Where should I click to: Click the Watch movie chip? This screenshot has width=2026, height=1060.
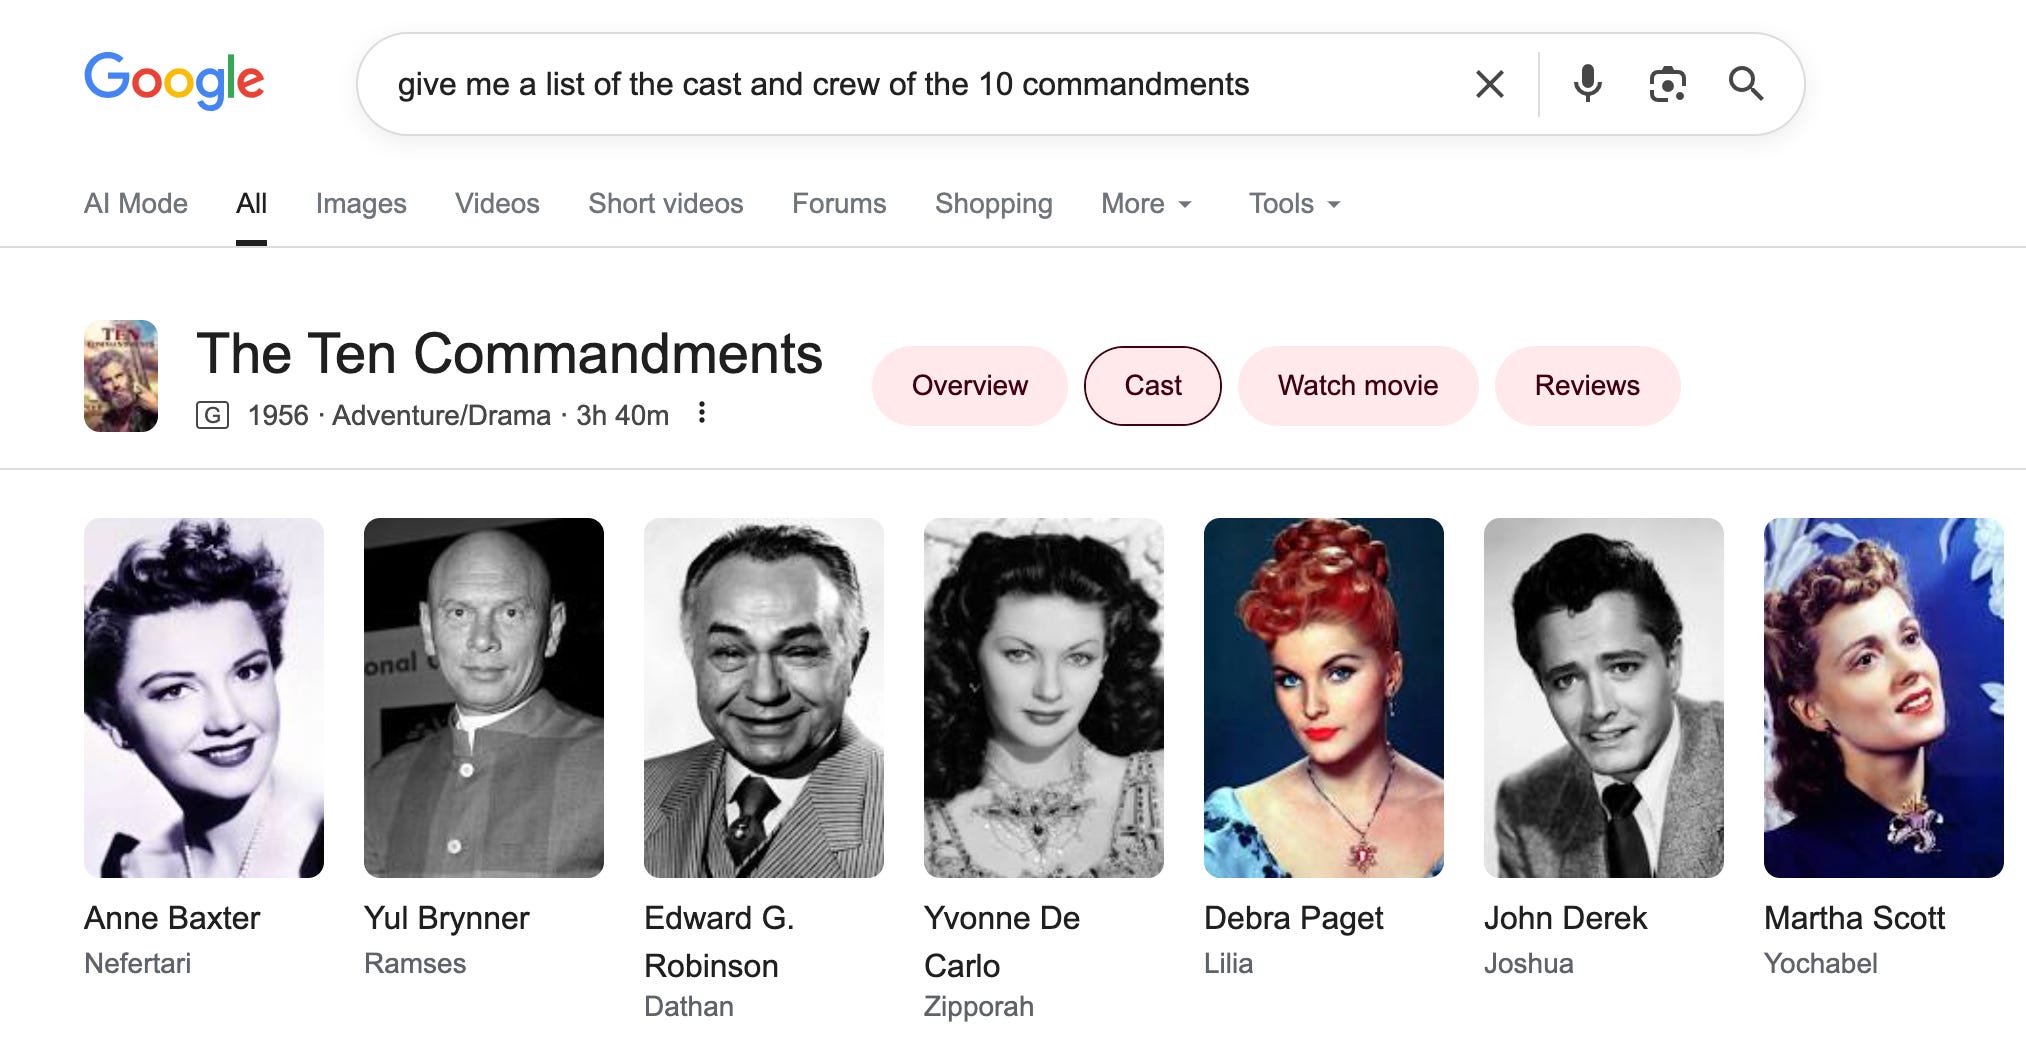click(1358, 386)
